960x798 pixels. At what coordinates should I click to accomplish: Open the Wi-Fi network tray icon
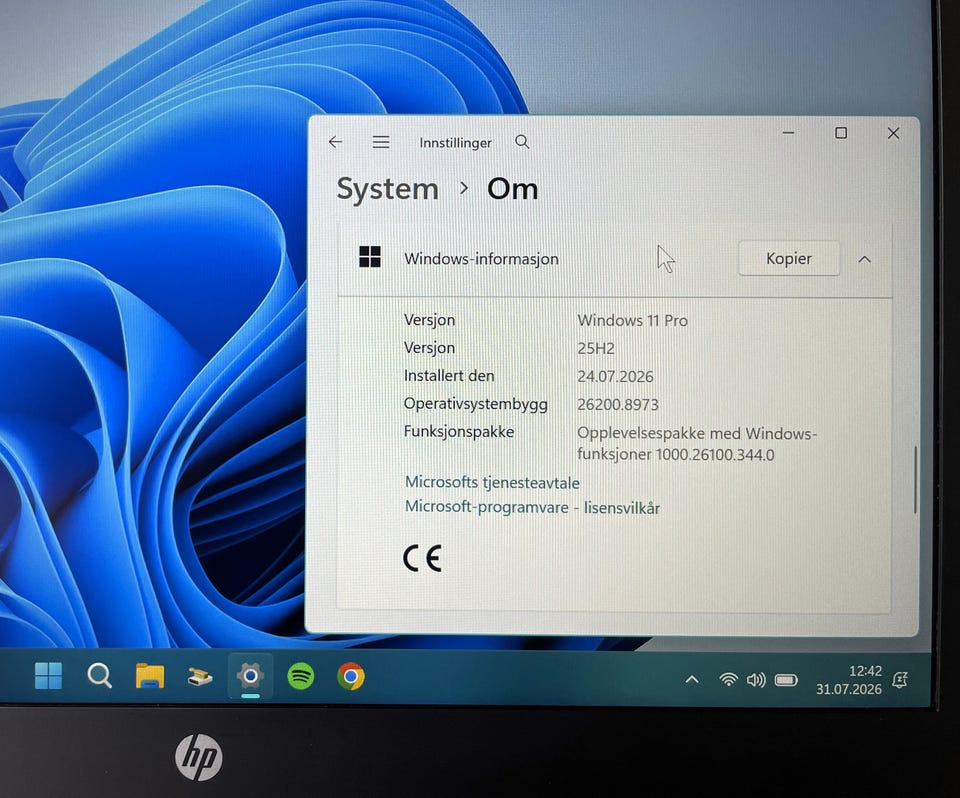pos(729,679)
